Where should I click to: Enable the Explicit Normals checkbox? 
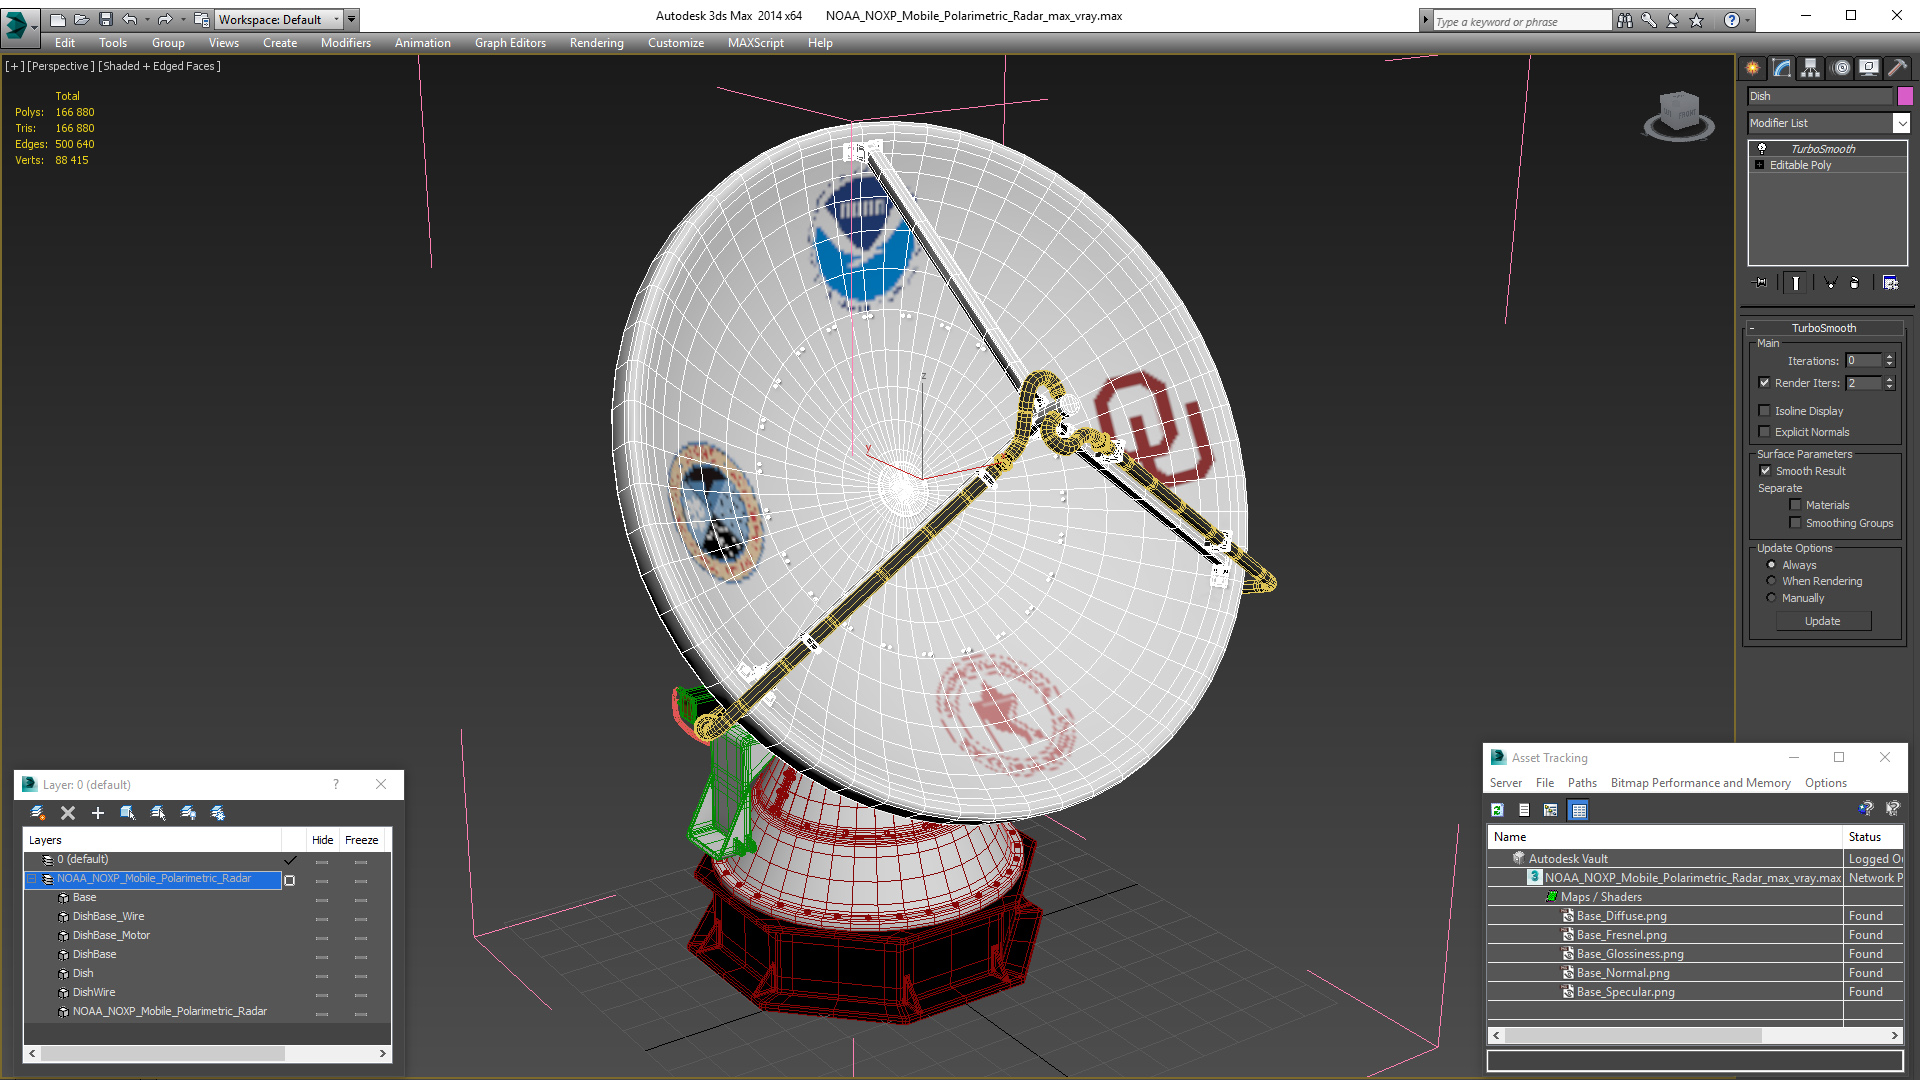[1765, 432]
